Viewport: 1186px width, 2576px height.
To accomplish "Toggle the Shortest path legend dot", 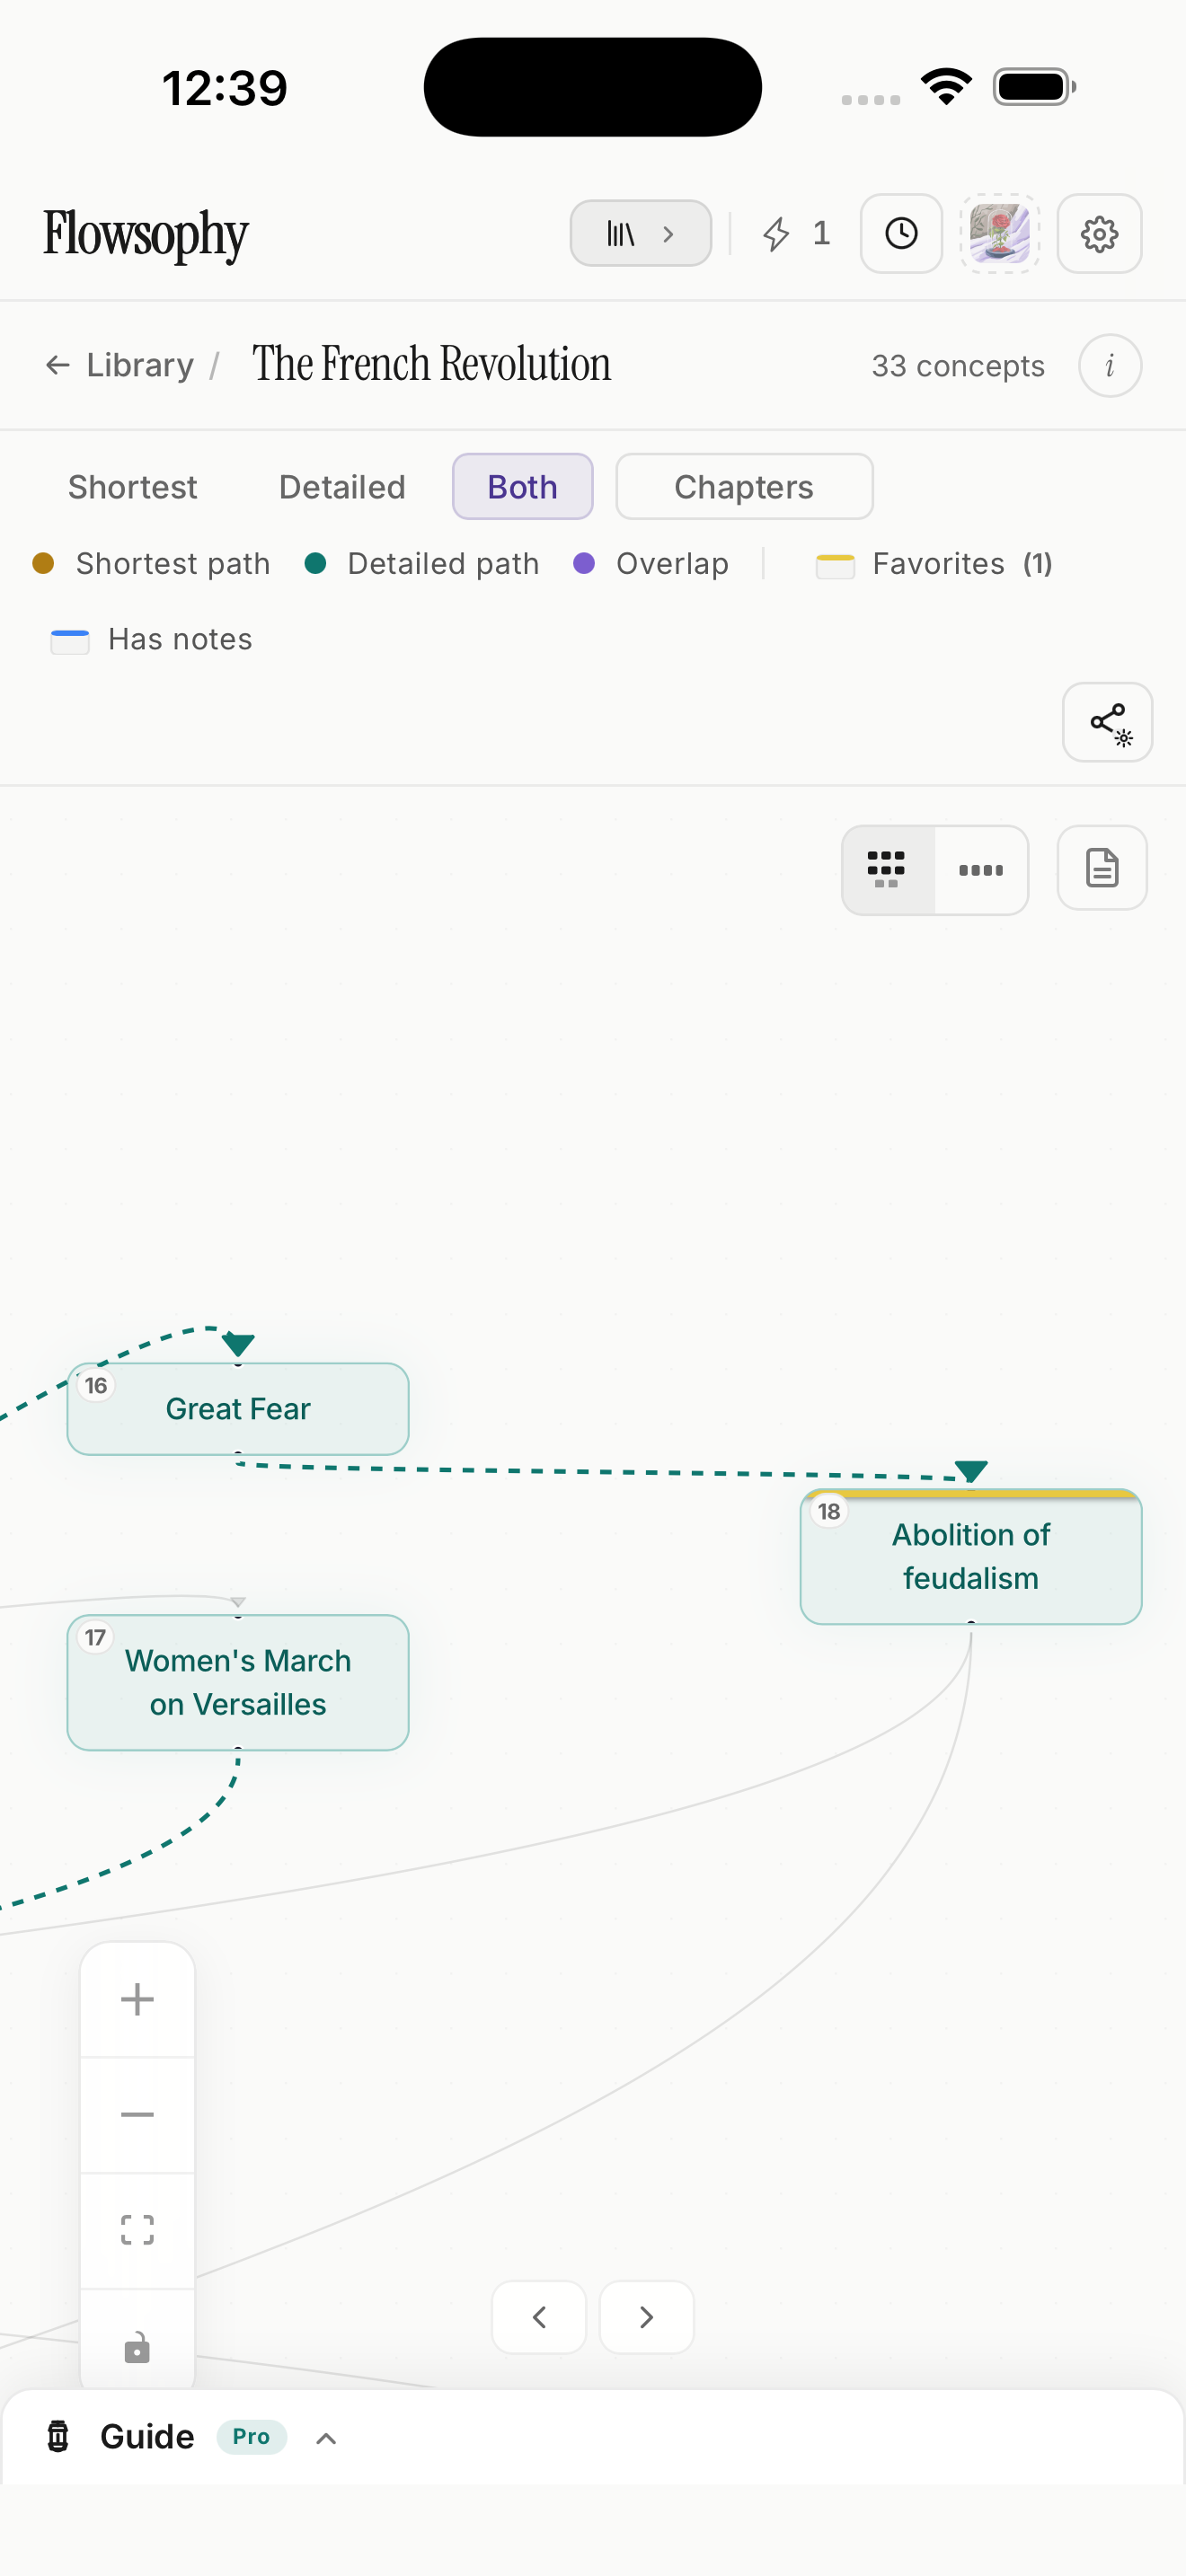I will click(x=43, y=564).
